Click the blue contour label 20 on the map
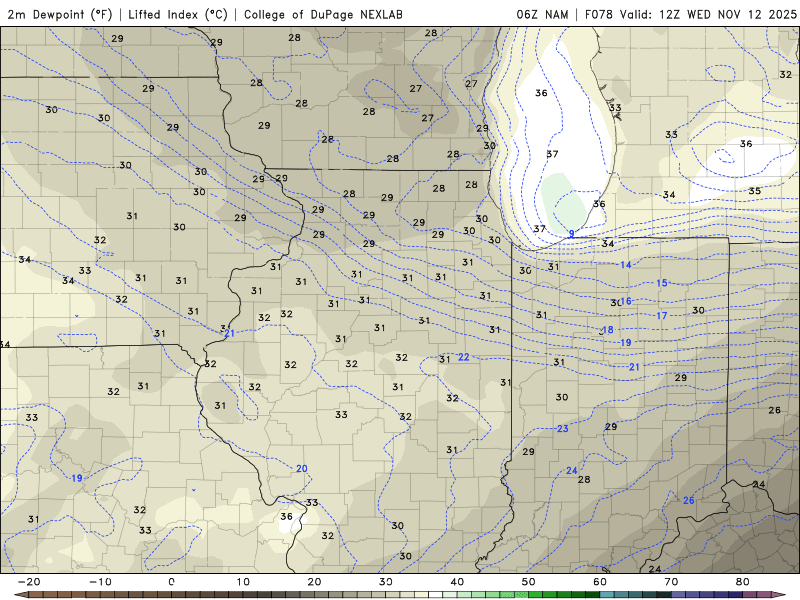The image size is (800, 600). [x=302, y=468]
